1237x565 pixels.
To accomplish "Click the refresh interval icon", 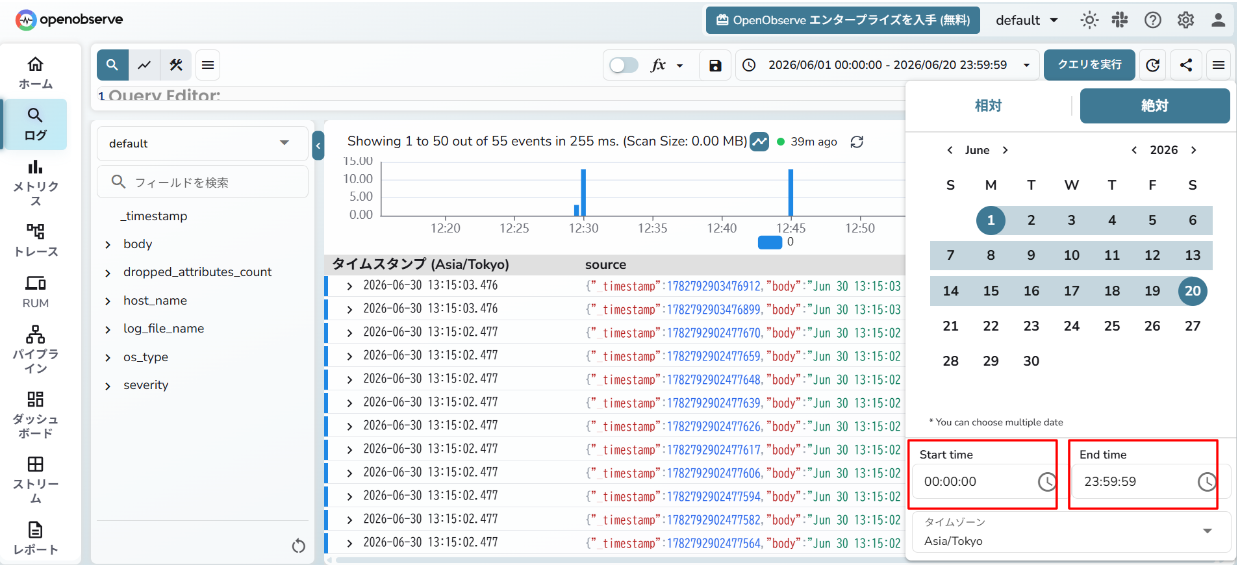I will [1152, 65].
